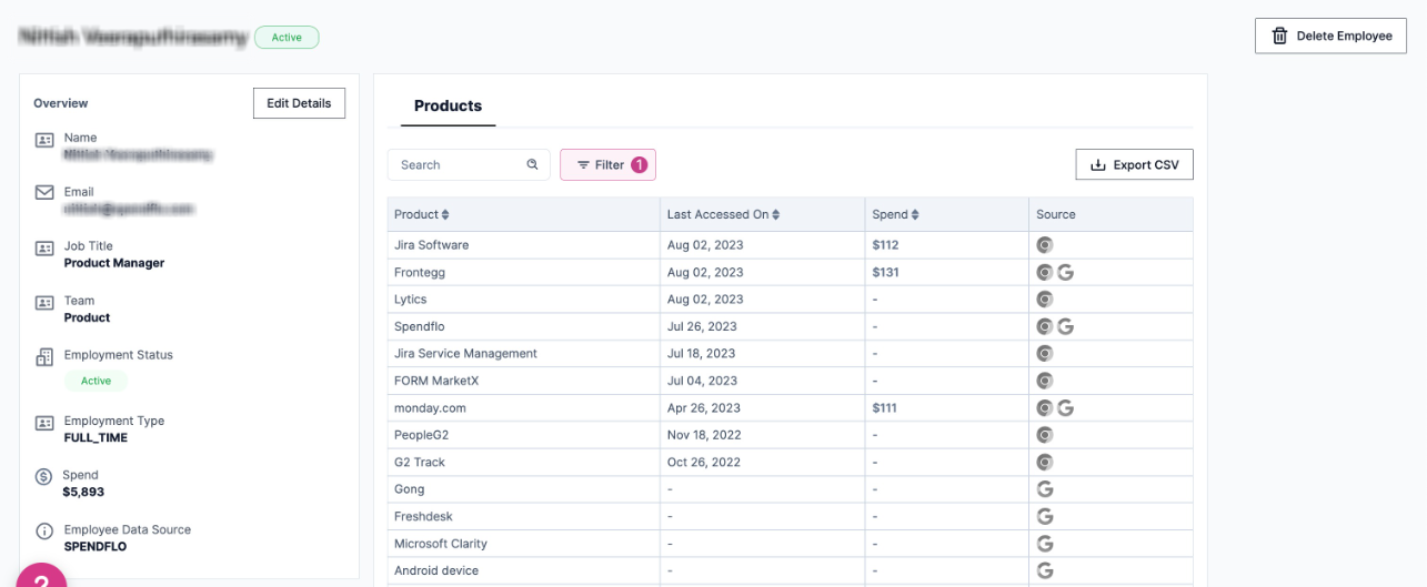The height and width of the screenshot is (587, 1427).
Task: Click the source icon in G2 Track row
Action: click(x=1044, y=462)
